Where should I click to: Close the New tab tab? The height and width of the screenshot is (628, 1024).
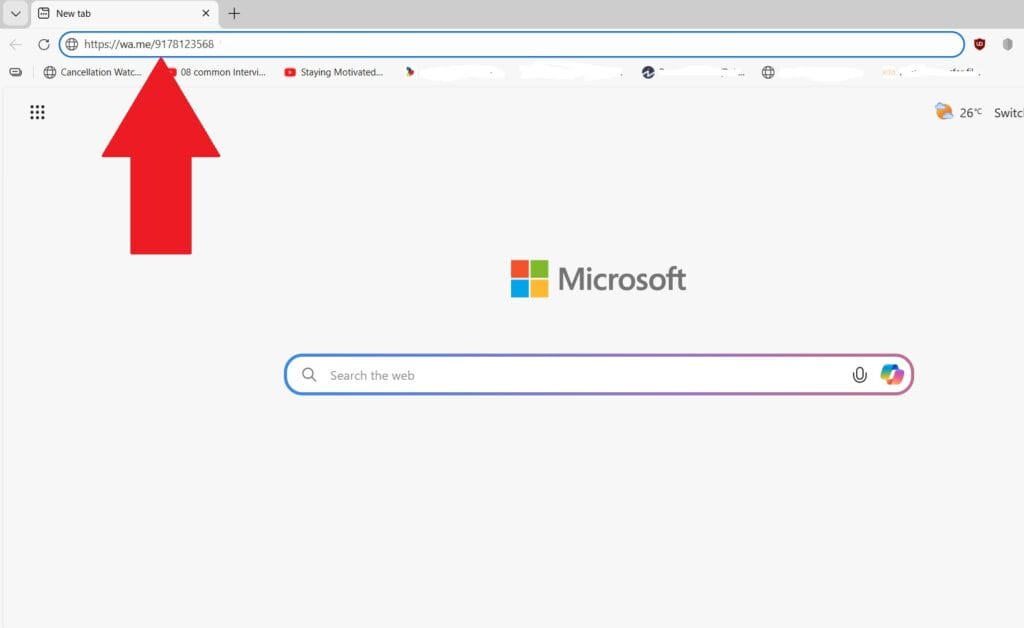click(x=206, y=14)
